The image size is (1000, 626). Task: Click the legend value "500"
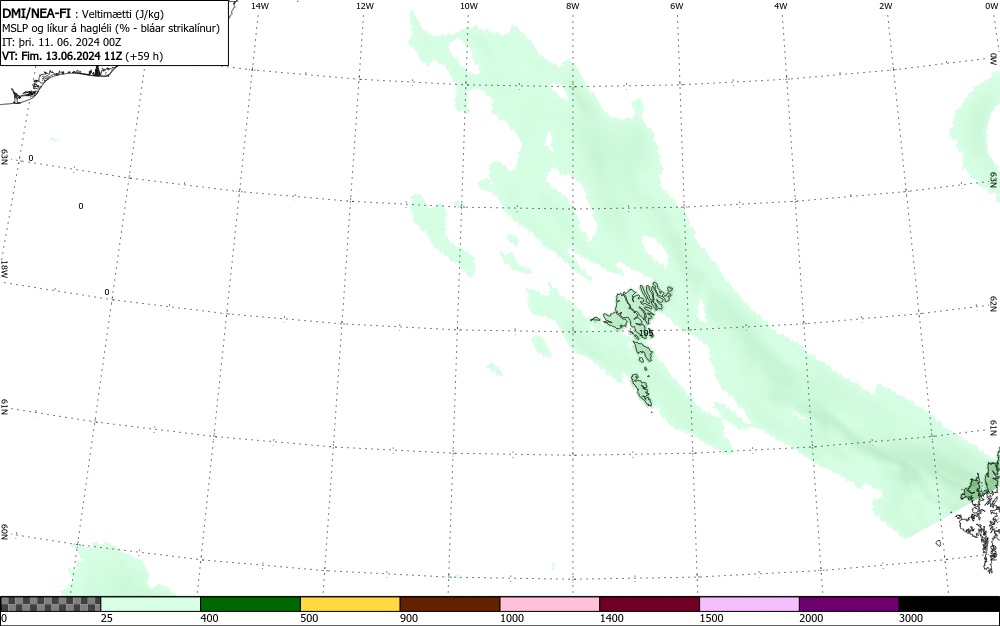pos(309,618)
